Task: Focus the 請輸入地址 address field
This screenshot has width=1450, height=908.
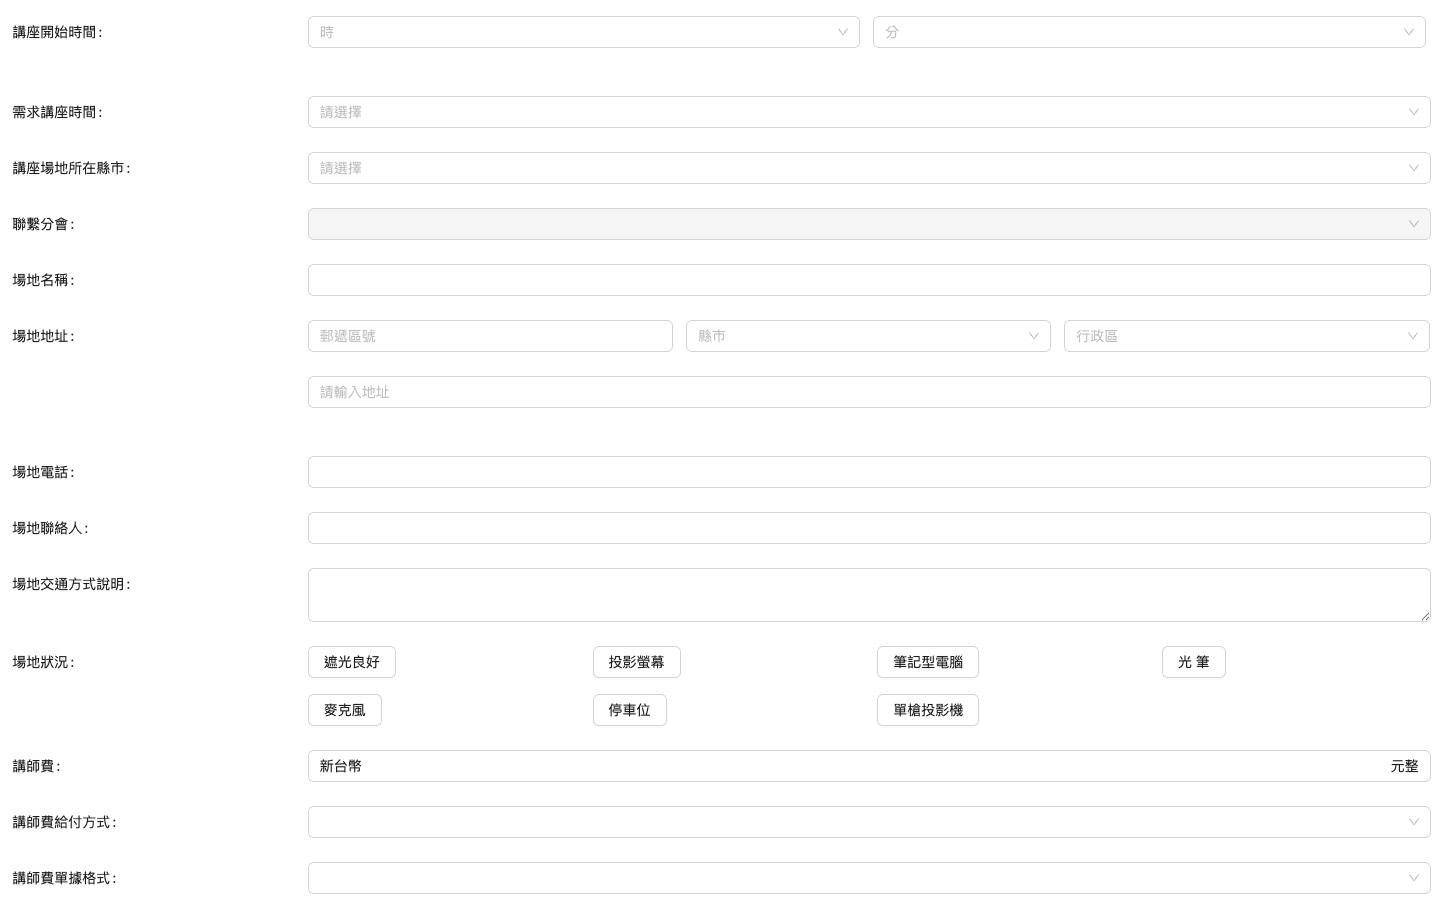Action: [868, 392]
